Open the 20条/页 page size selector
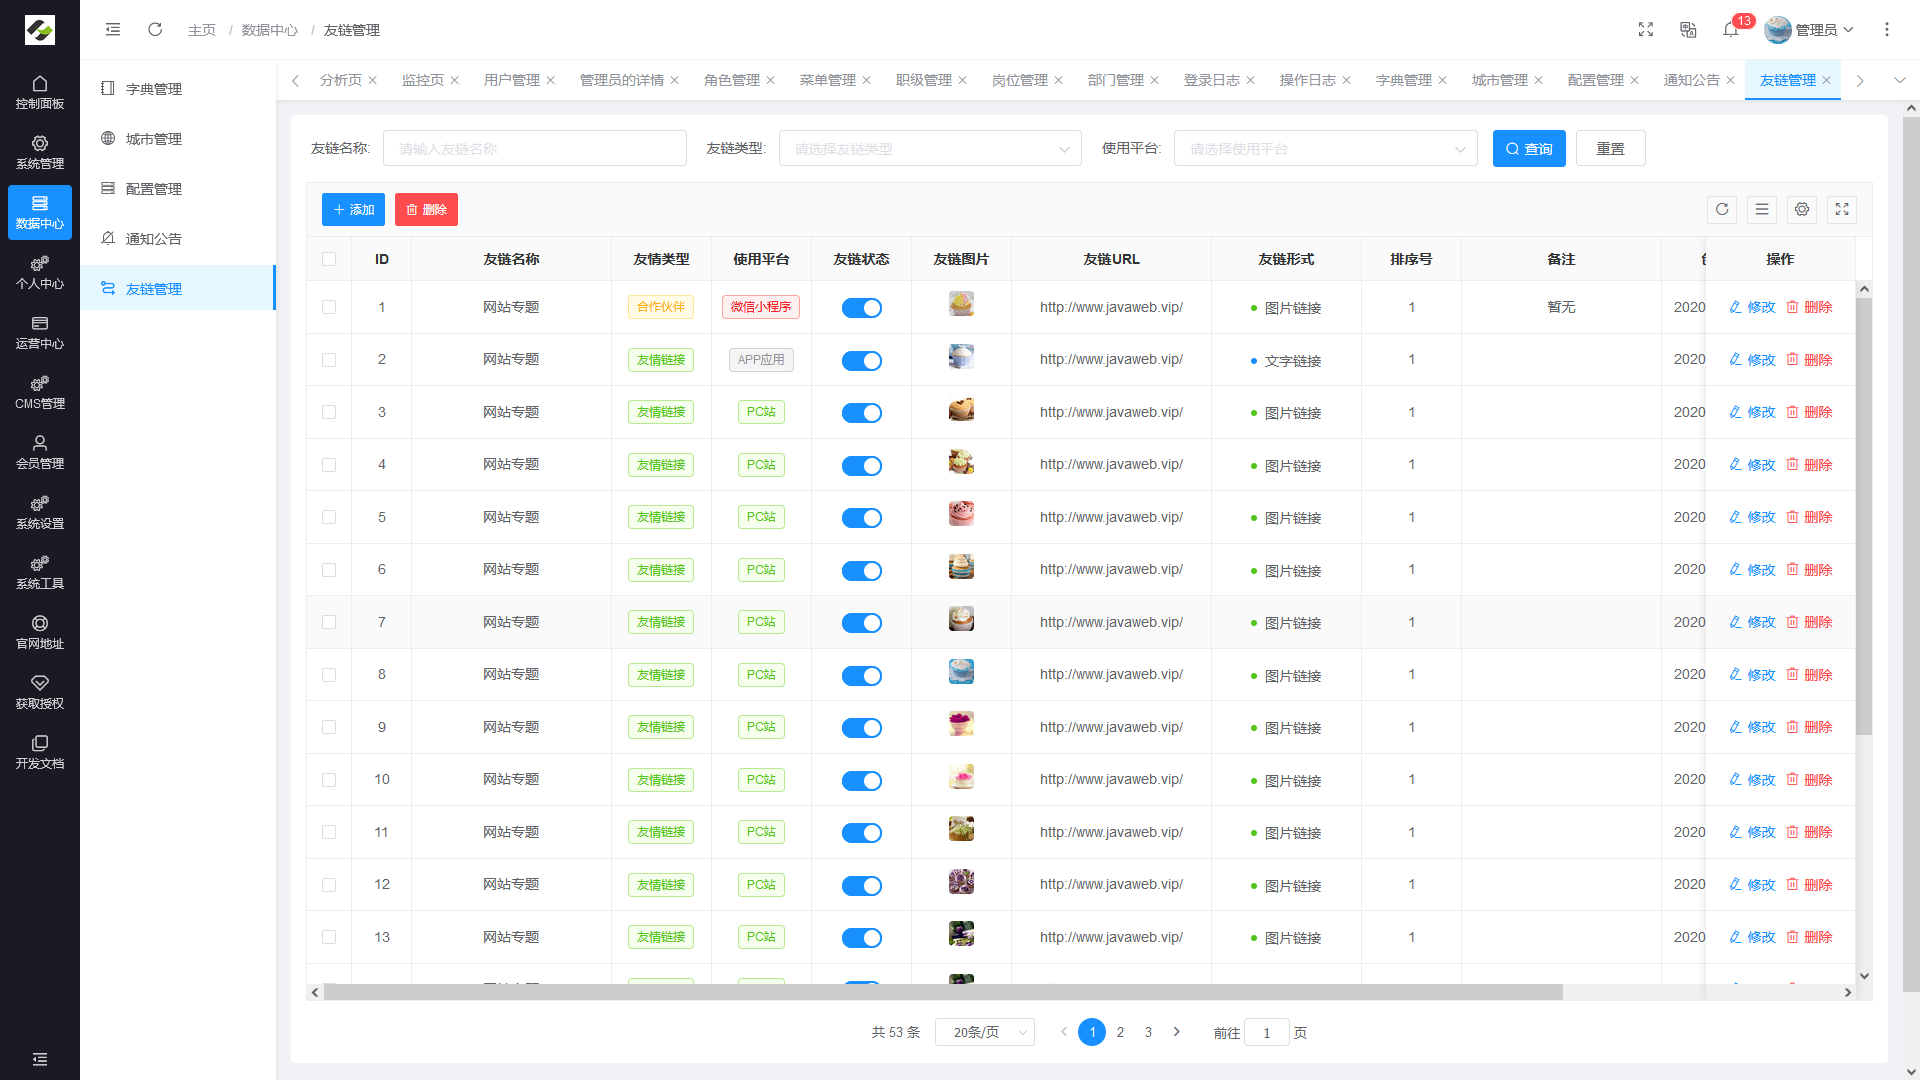 point(984,1032)
